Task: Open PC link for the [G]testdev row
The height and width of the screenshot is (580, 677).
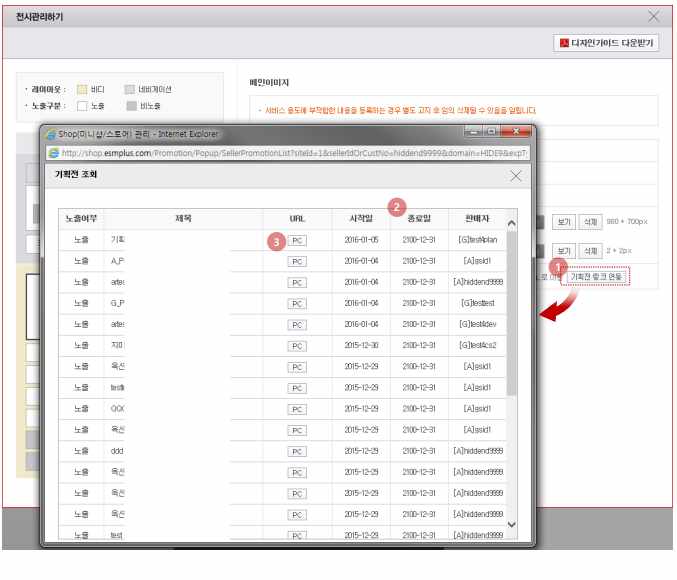Action: (297, 325)
